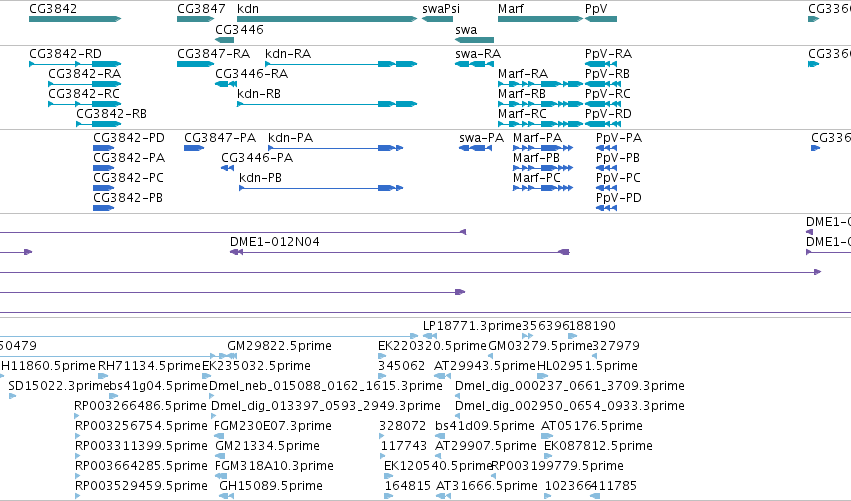Viewport: 851px width, 501px height.
Task: Click the CG3847 gene glyph
Action: [195, 19]
